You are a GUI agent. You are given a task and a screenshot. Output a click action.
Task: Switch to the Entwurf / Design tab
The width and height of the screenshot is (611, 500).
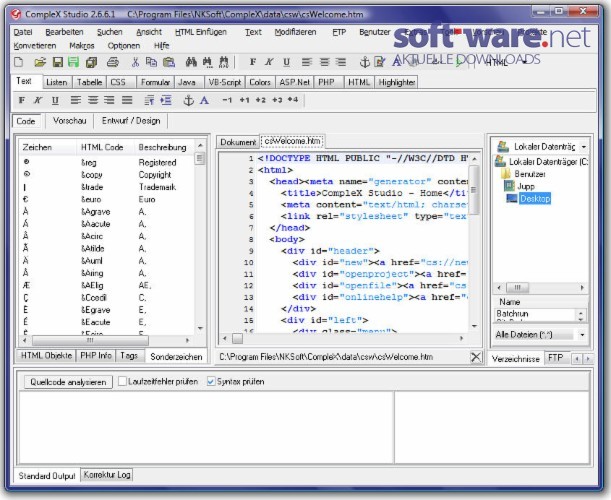[131, 121]
